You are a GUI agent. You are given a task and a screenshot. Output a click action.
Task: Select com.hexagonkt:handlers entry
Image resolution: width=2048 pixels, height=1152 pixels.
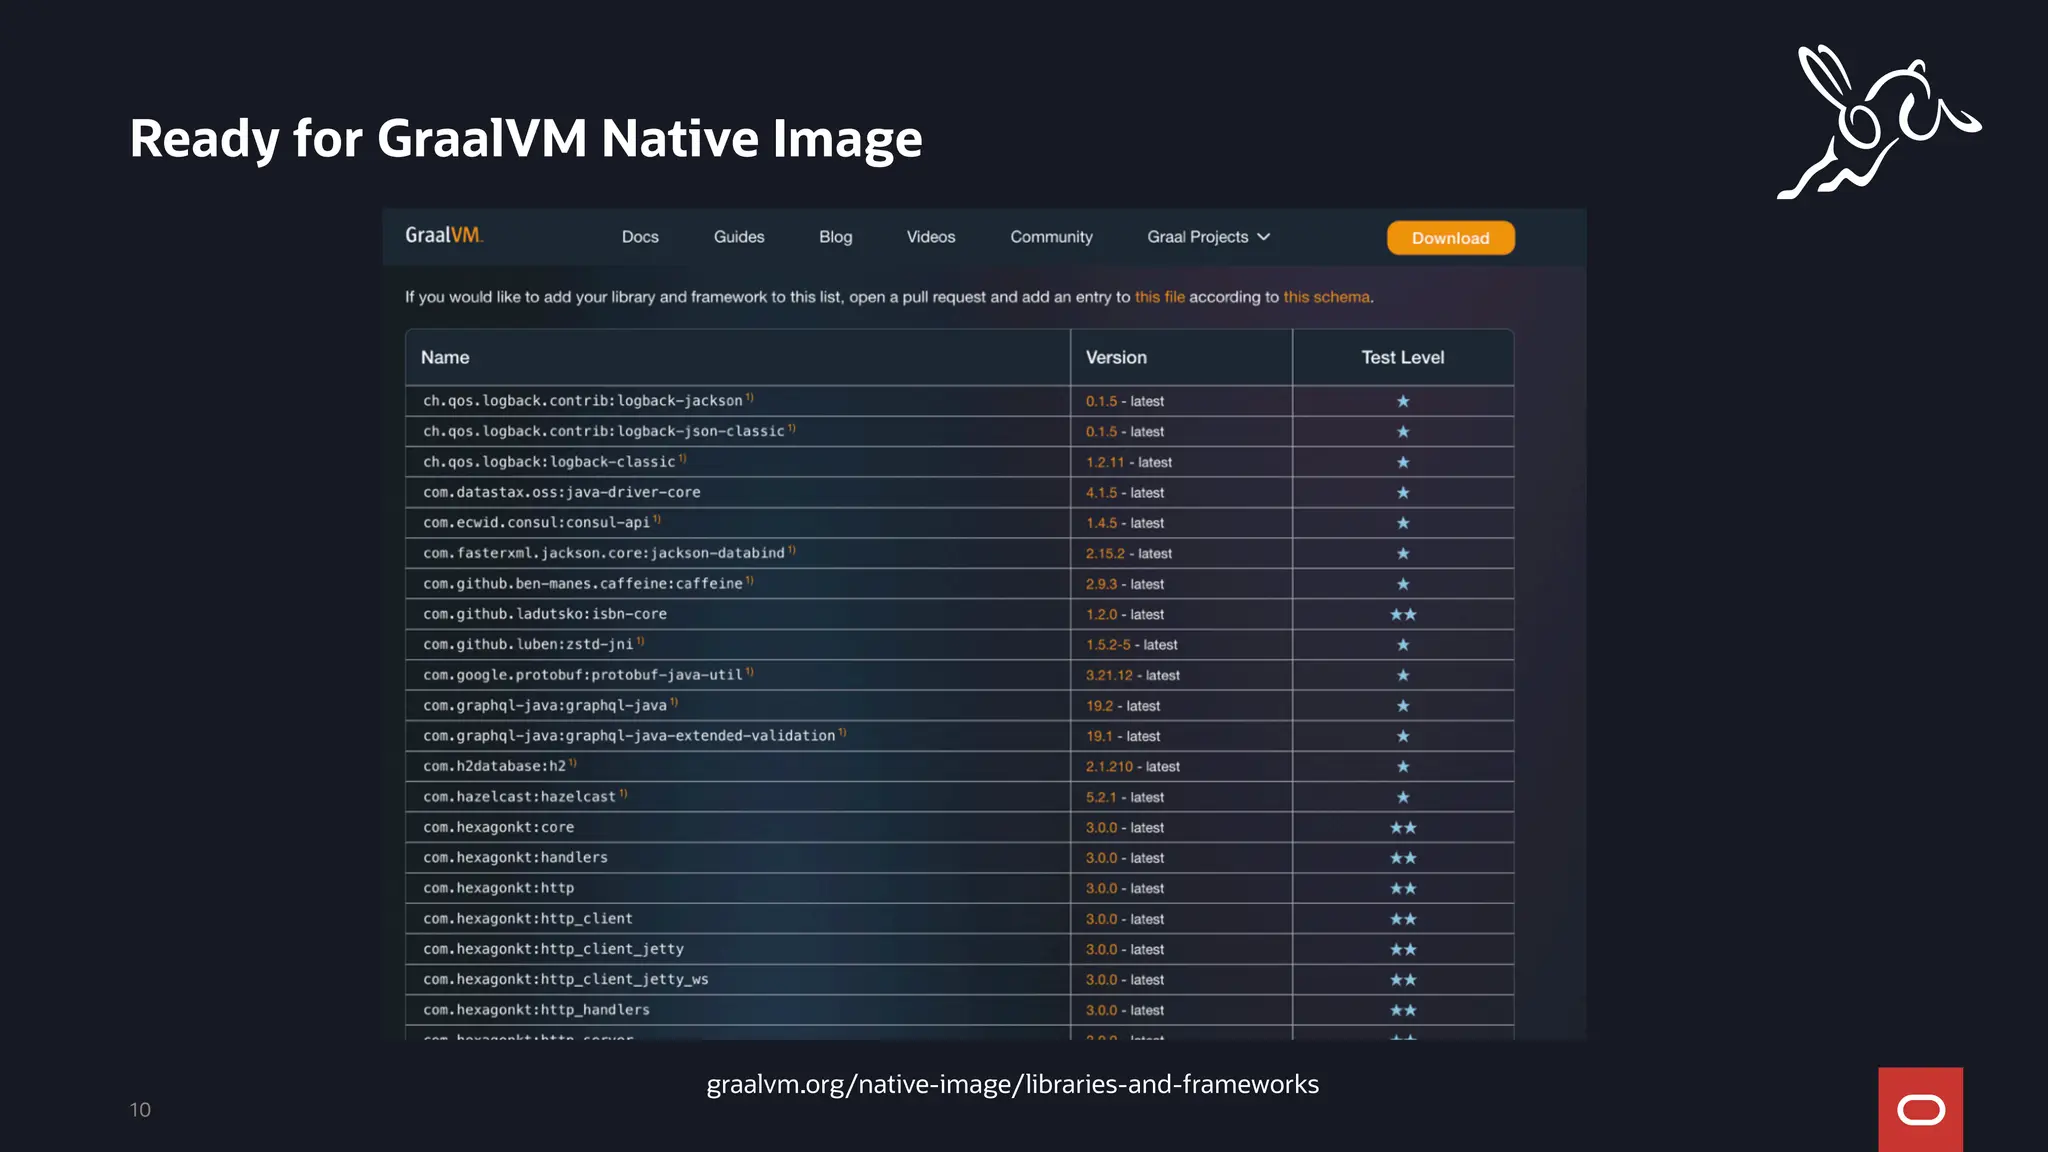(x=515, y=858)
